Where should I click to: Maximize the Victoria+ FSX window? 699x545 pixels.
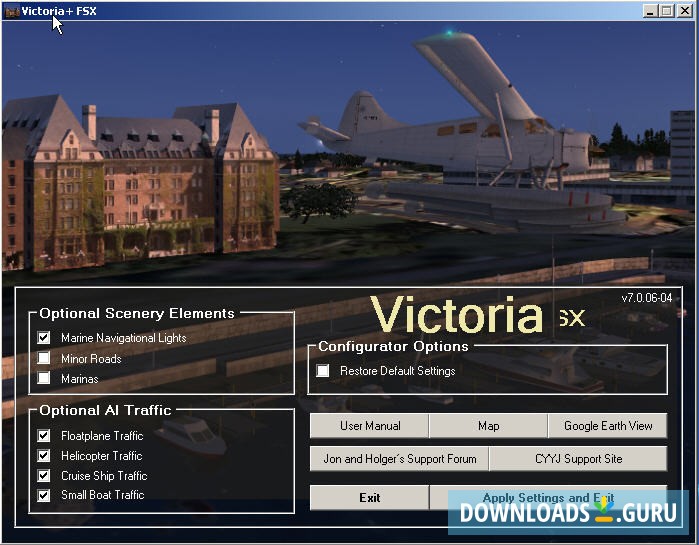667,11
